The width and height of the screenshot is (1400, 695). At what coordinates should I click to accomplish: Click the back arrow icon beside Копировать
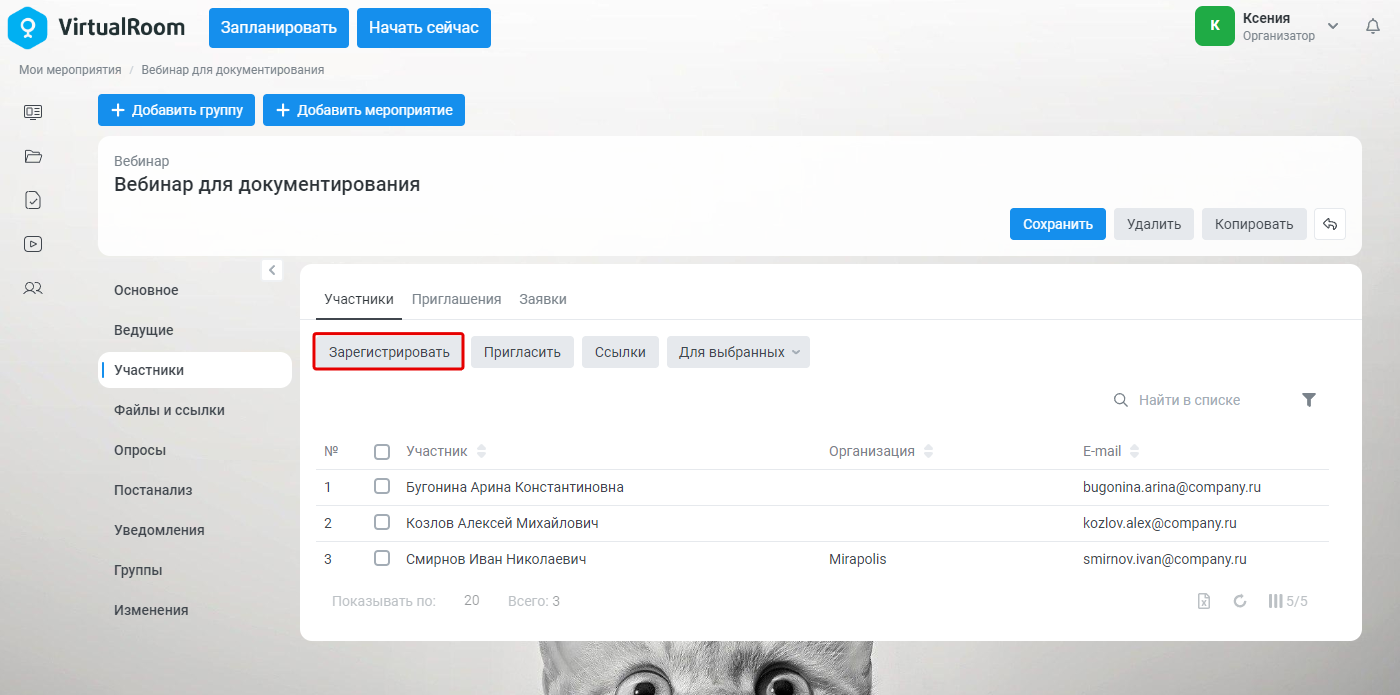(1330, 224)
